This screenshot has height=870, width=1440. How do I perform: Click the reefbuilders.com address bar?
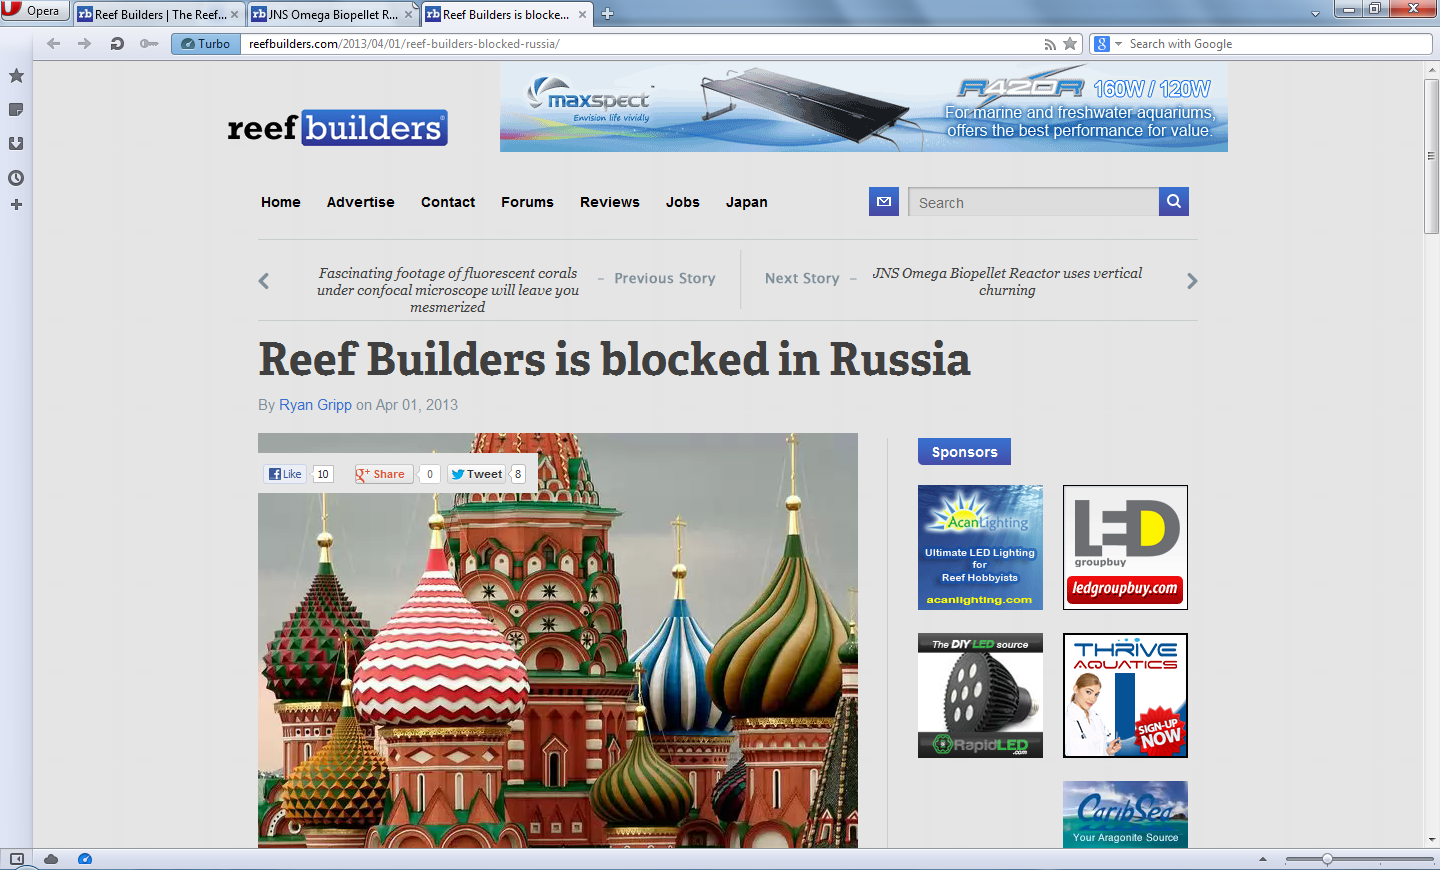(640, 44)
